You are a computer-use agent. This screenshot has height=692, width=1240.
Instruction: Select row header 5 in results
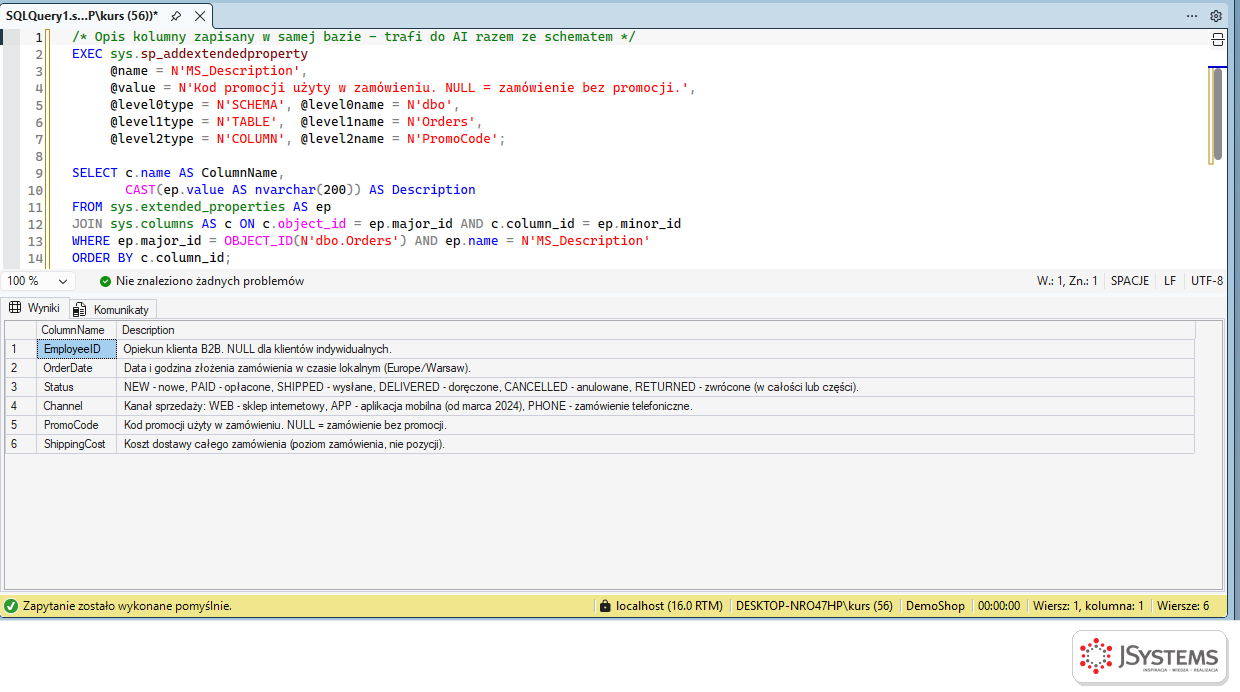click(21, 425)
